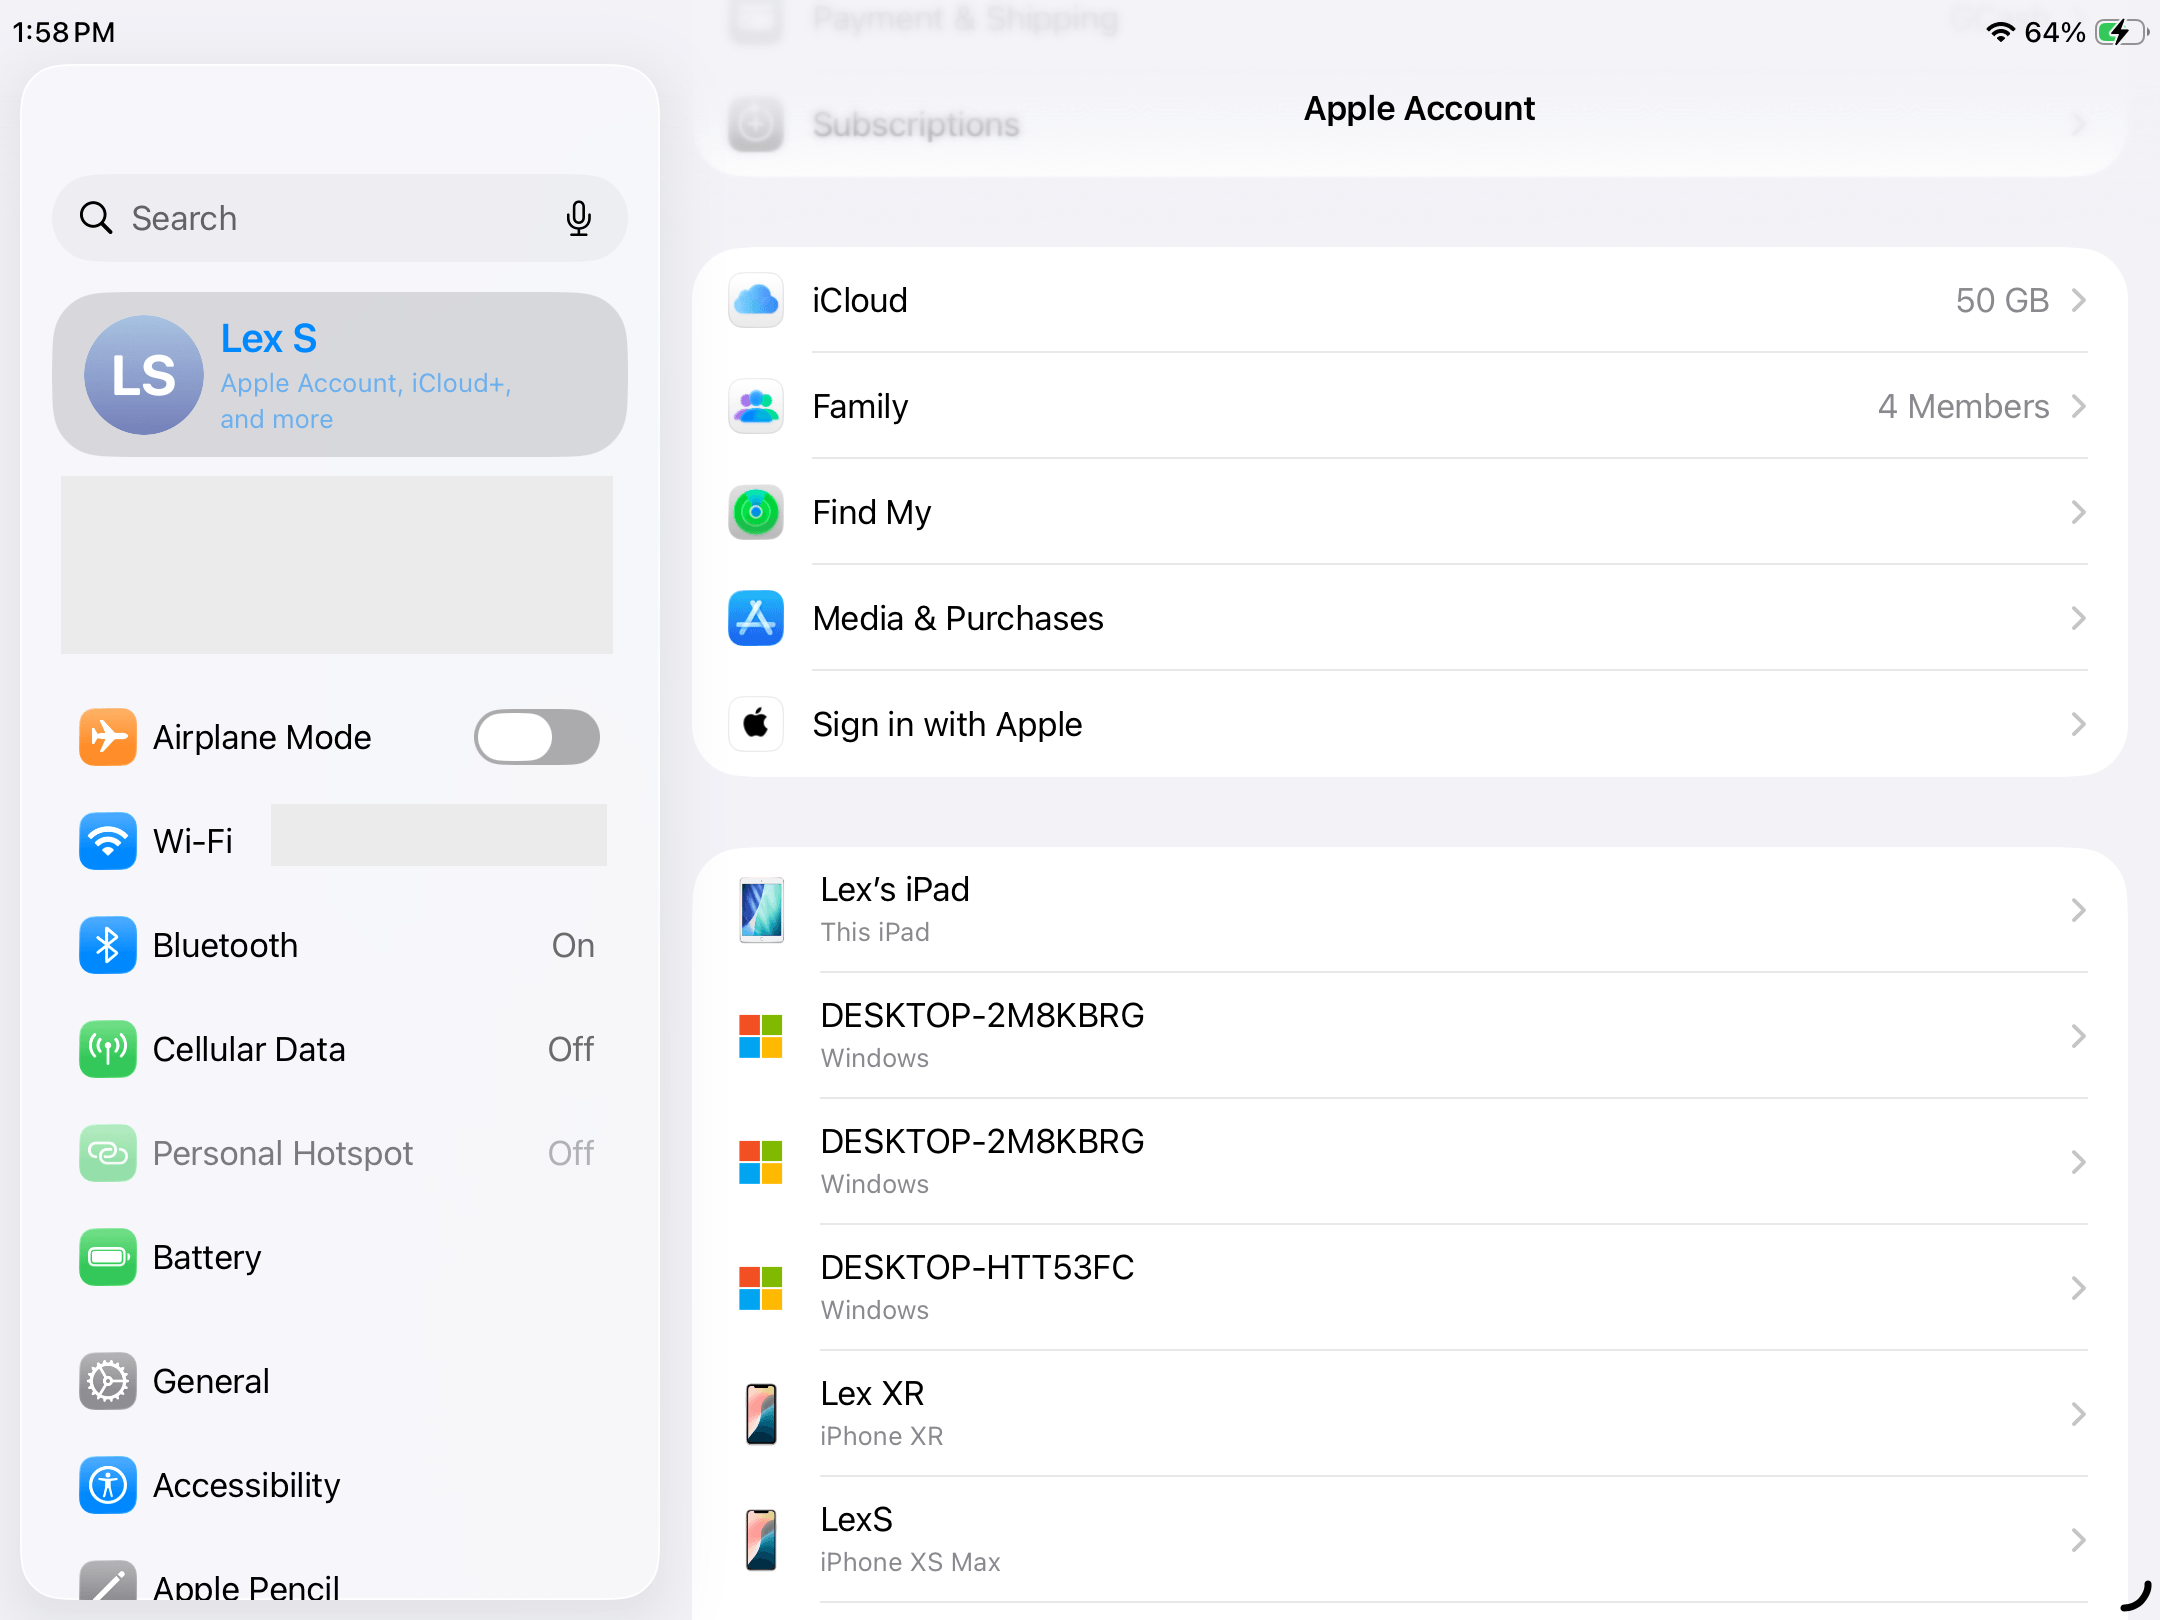
Task: Tap the Family people icon
Action: tap(756, 406)
